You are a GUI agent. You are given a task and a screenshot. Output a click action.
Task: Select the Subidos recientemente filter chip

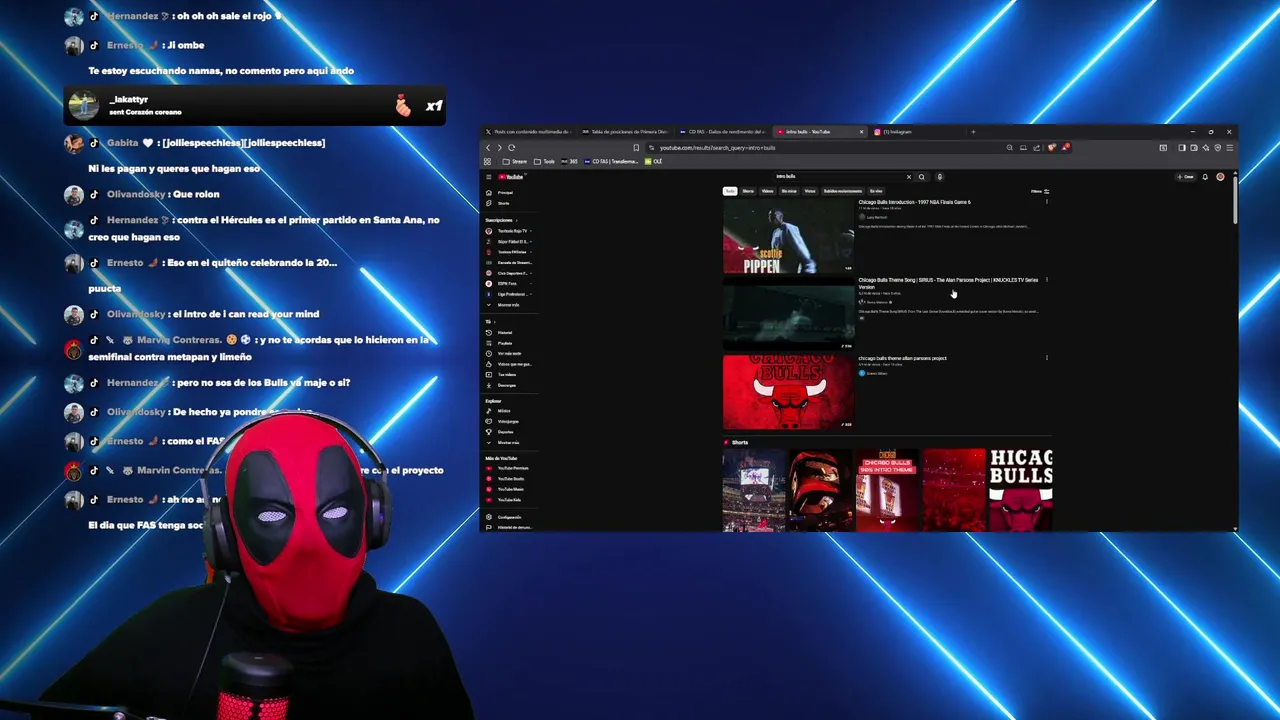pyautogui.click(x=843, y=191)
